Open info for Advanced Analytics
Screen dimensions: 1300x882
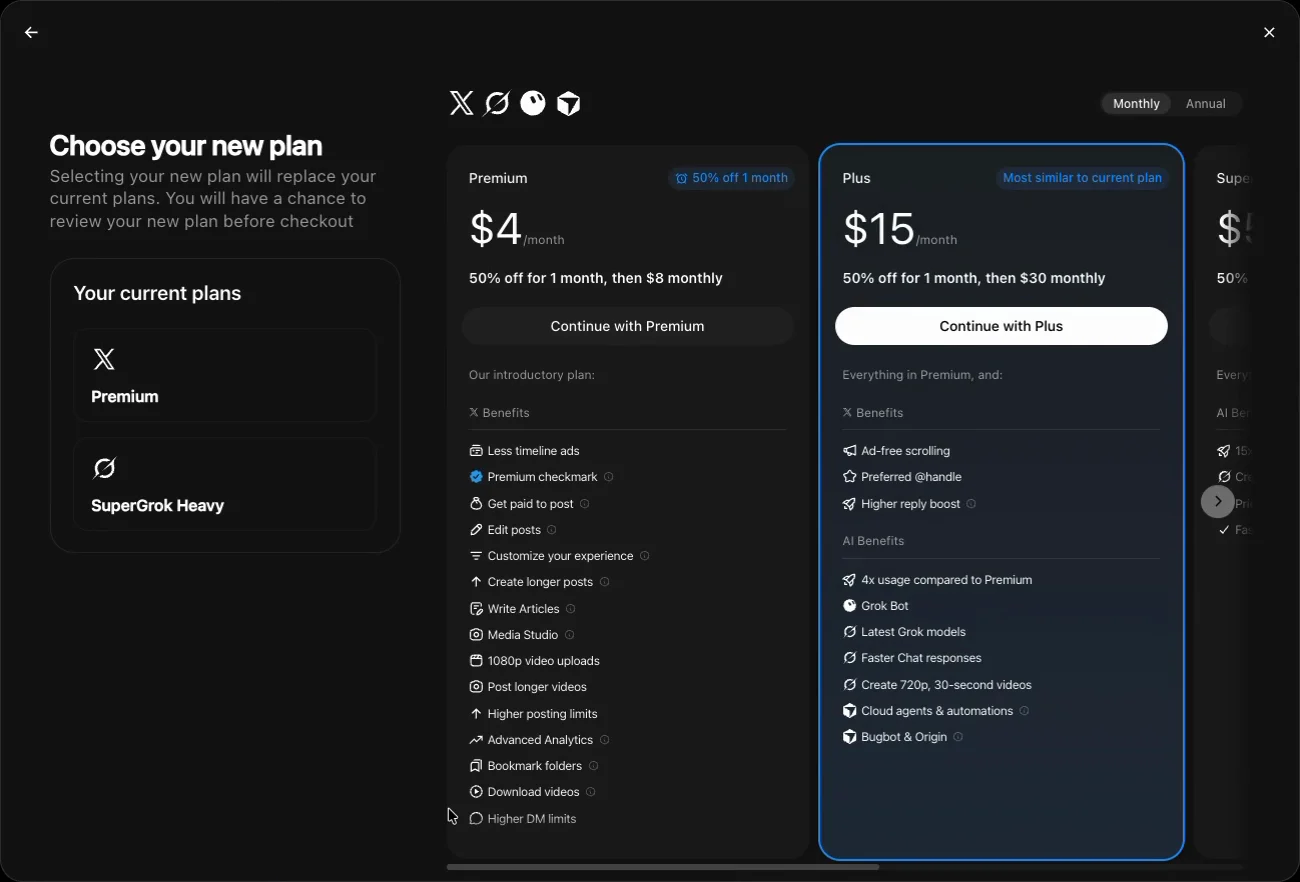click(x=605, y=740)
